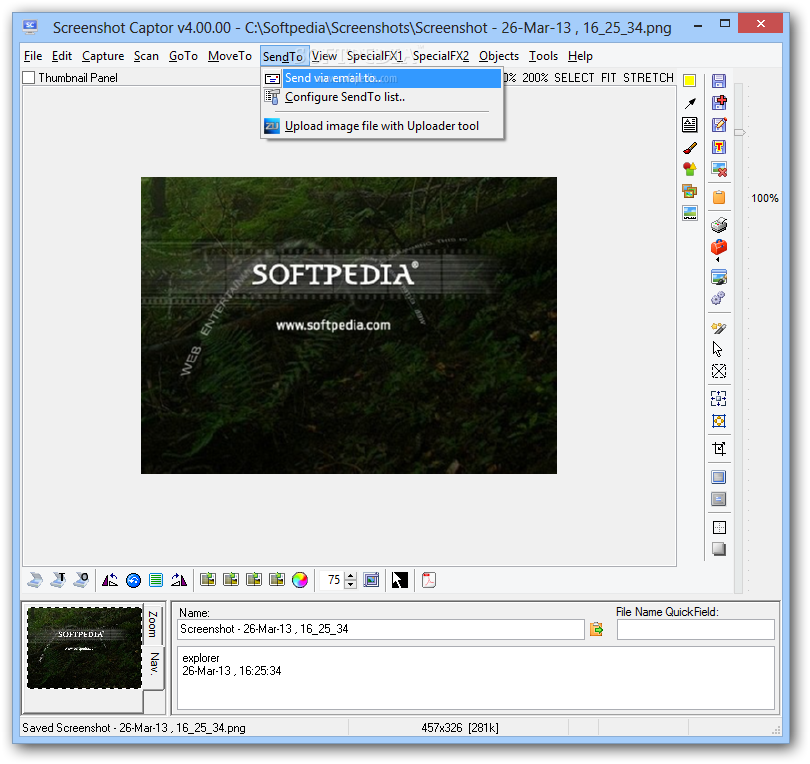
Task: Choose Send via email to..
Action: point(382,78)
